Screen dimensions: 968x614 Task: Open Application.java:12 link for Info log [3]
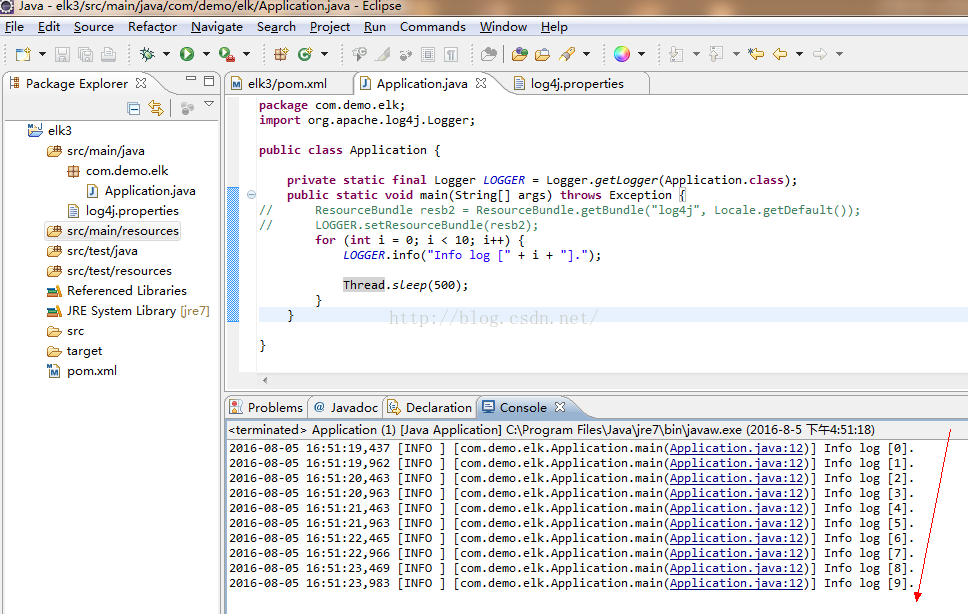(x=736, y=494)
